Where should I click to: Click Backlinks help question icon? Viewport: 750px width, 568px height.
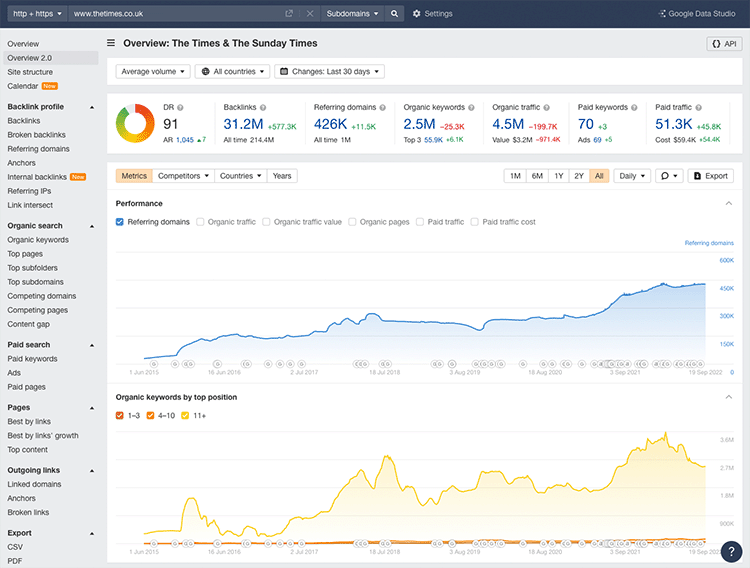(x=263, y=108)
